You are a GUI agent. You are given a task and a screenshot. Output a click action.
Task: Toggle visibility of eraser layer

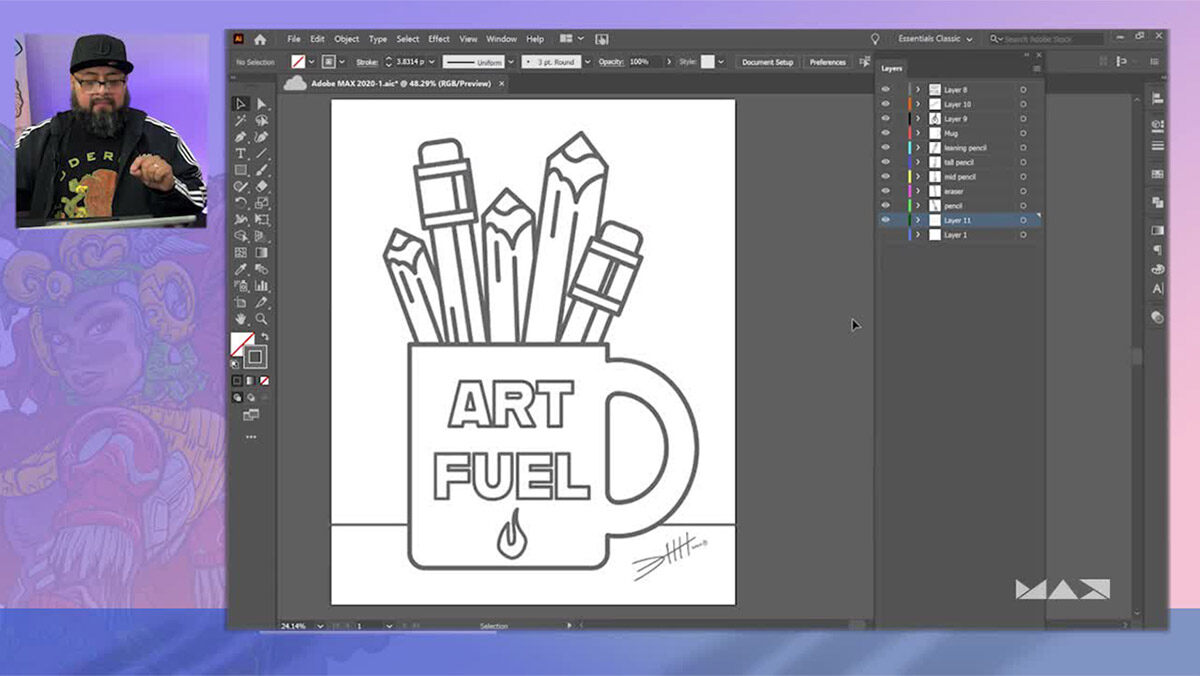[x=885, y=191]
